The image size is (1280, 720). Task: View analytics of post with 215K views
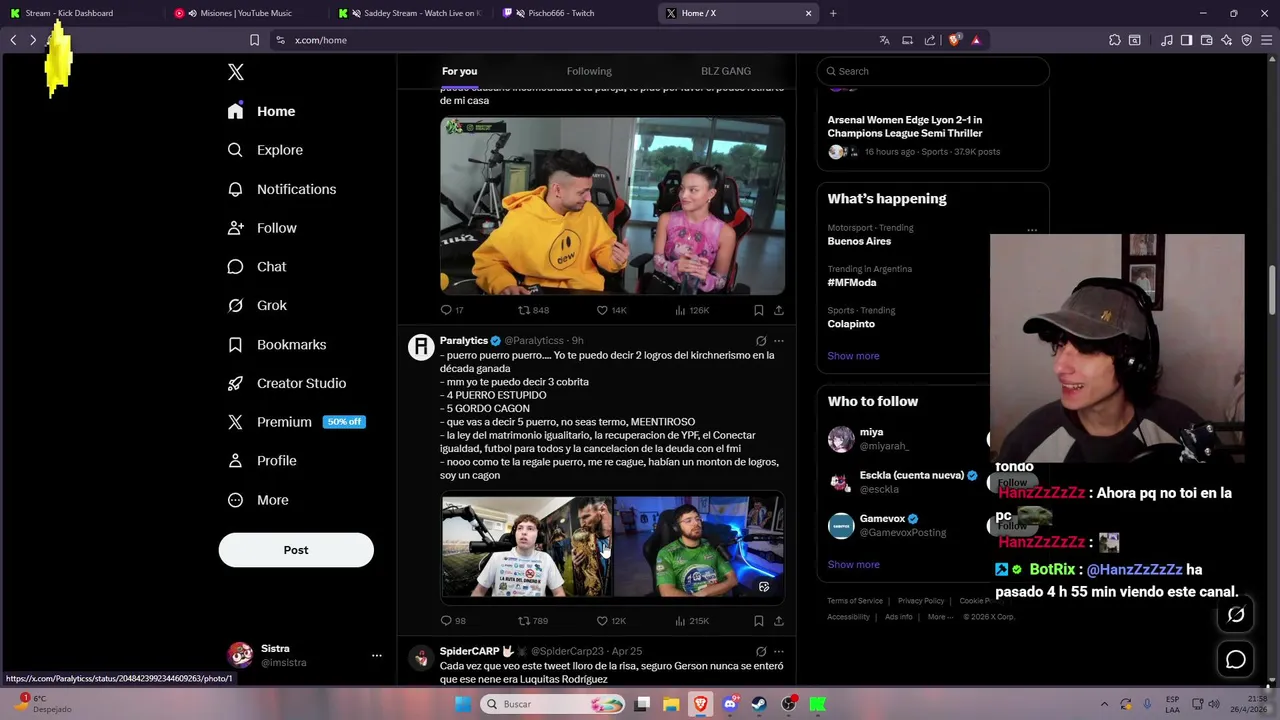pyautogui.click(x=692, y=621)
